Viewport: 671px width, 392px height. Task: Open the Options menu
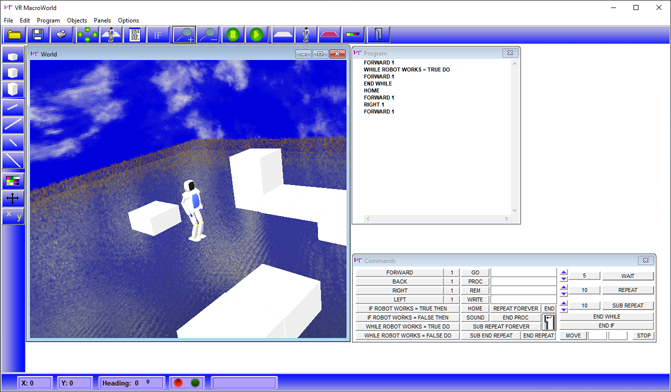[128, 20]
